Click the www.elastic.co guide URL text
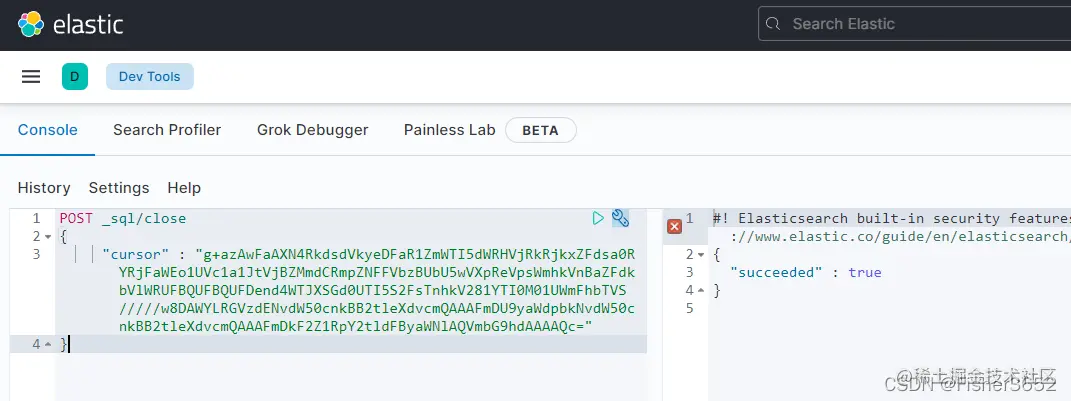This screenshot has height=401, width=1071. [900, 236]
